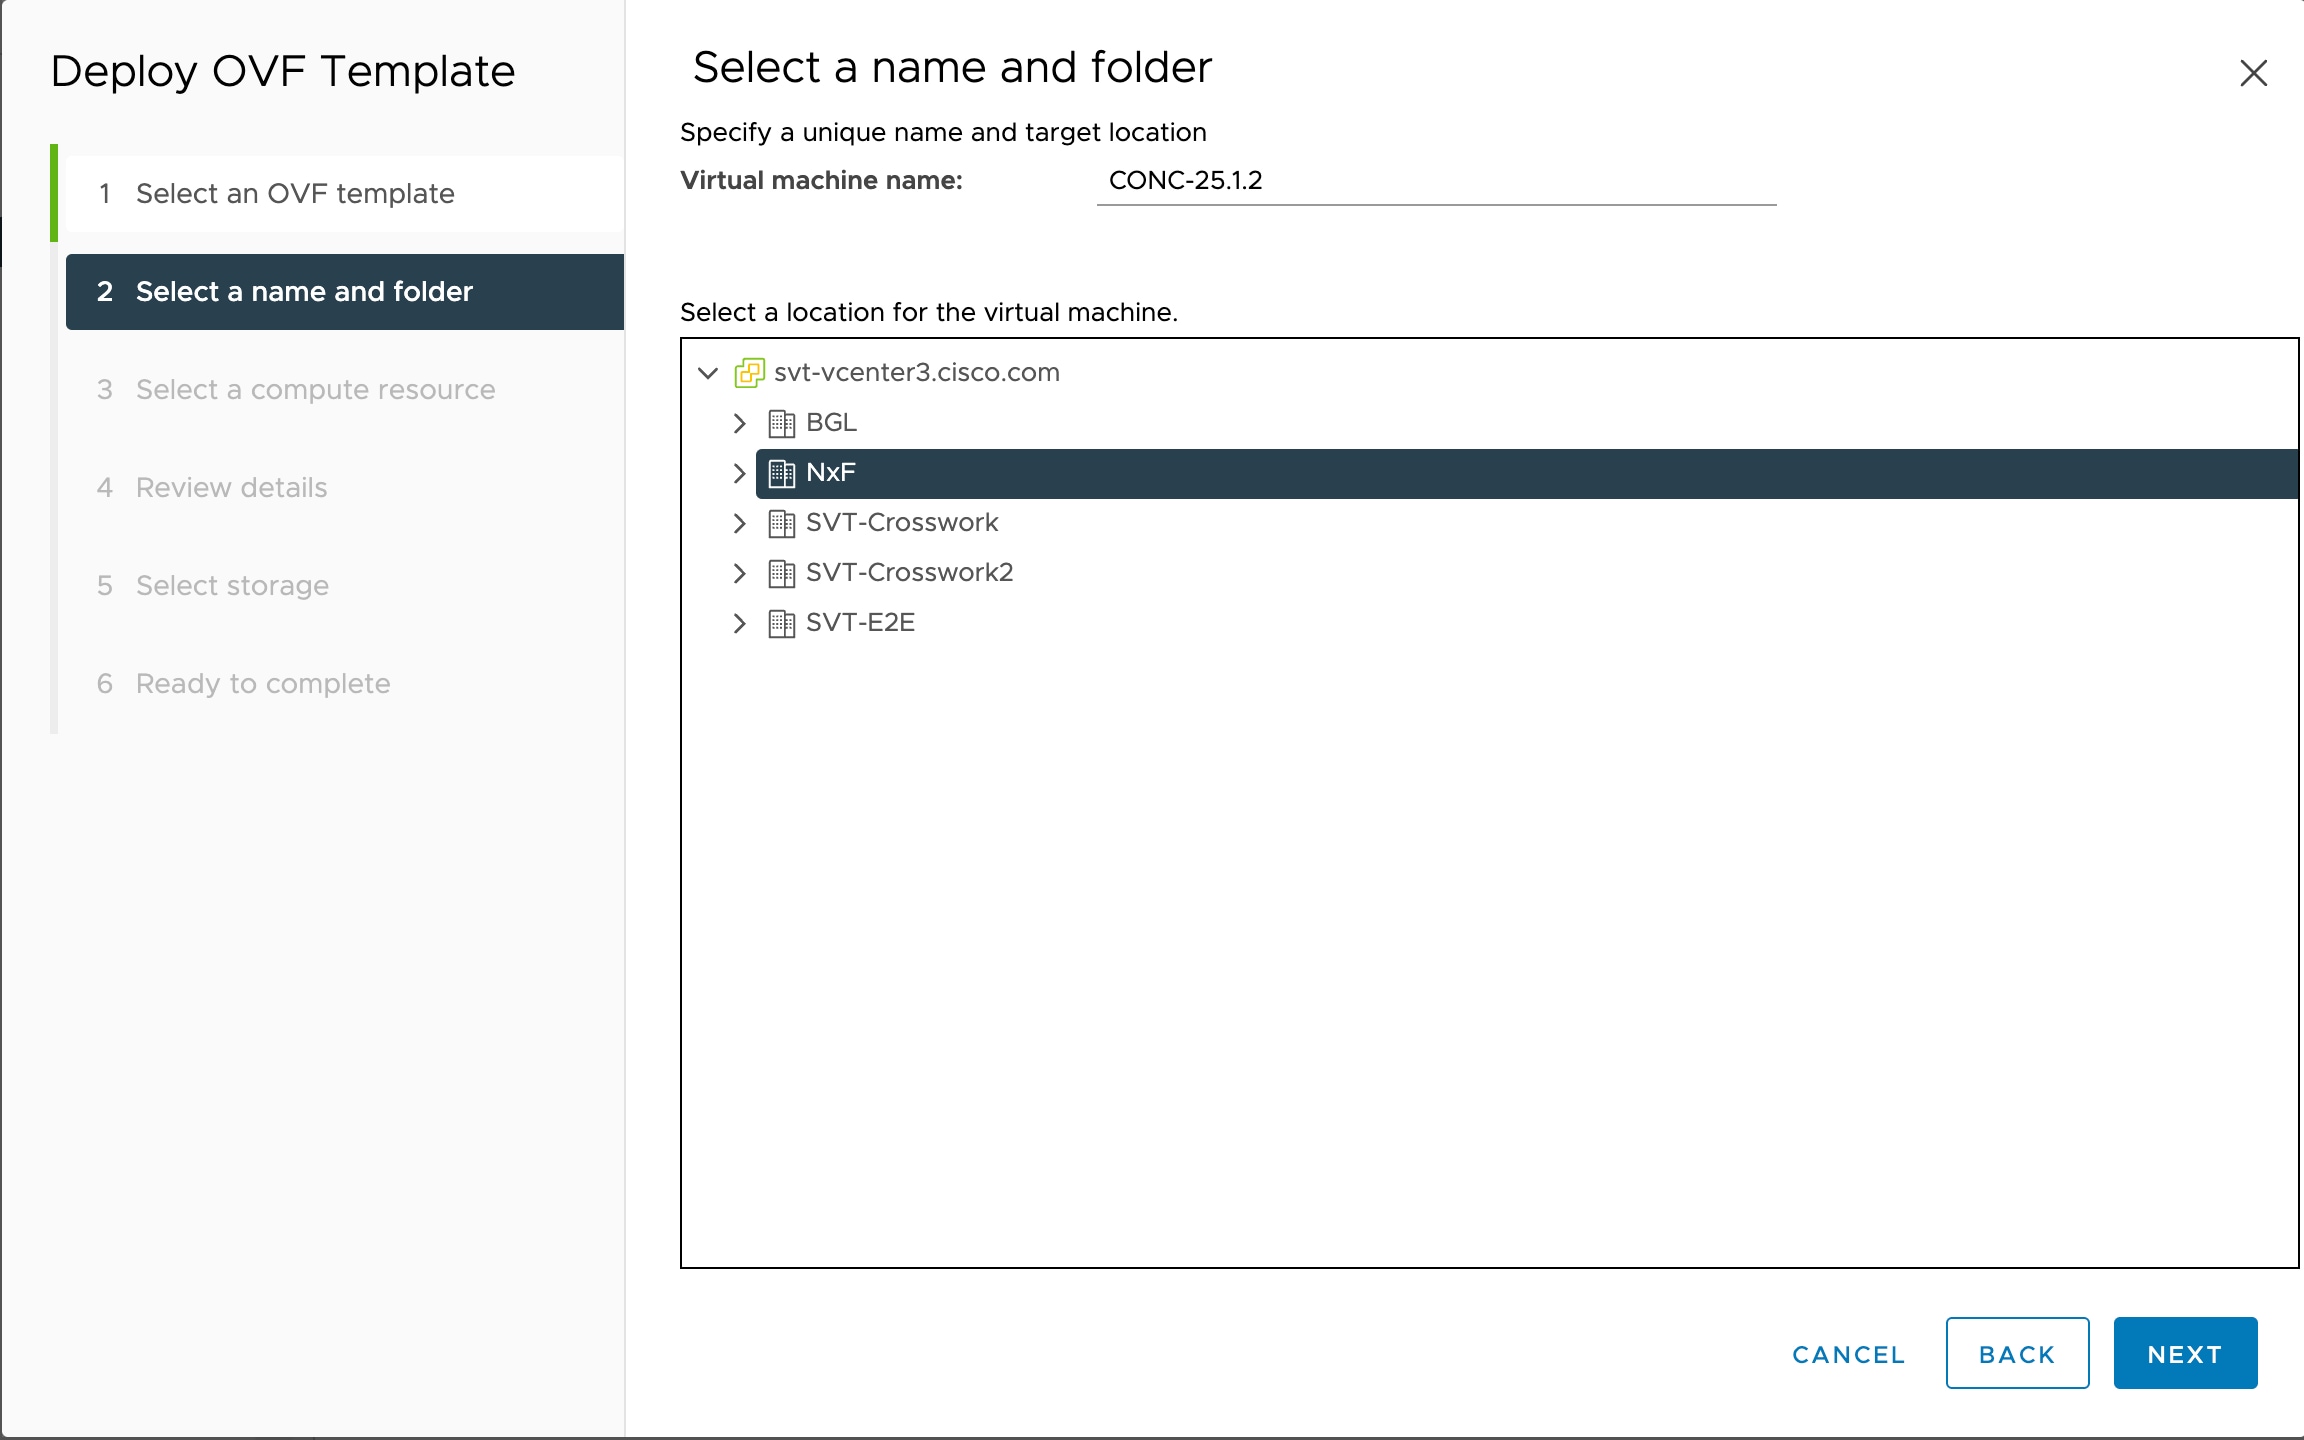Viewport: 2304px width, 1440px height.
Task: Select the NxF location label
Action: coord(830,473)
